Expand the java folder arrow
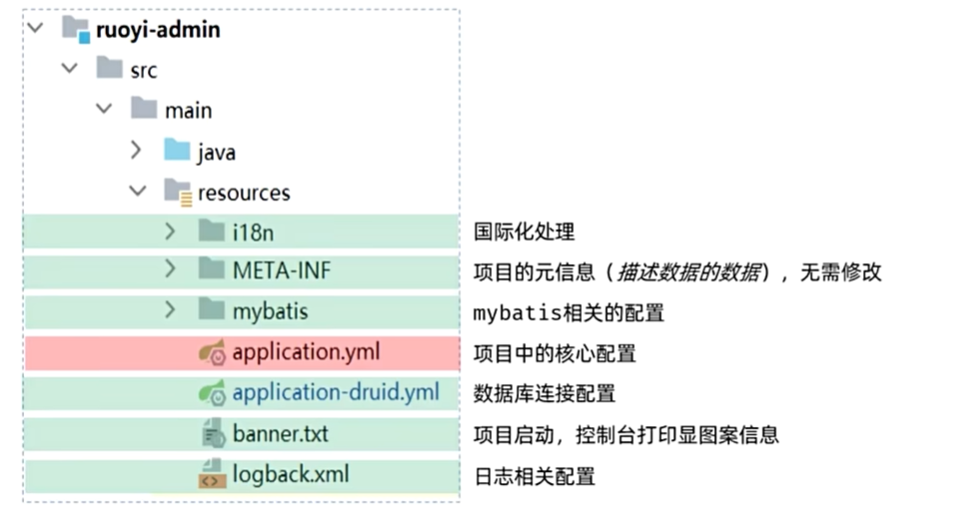The width and height of the screenshot is (961, 505). coord(136,151)
